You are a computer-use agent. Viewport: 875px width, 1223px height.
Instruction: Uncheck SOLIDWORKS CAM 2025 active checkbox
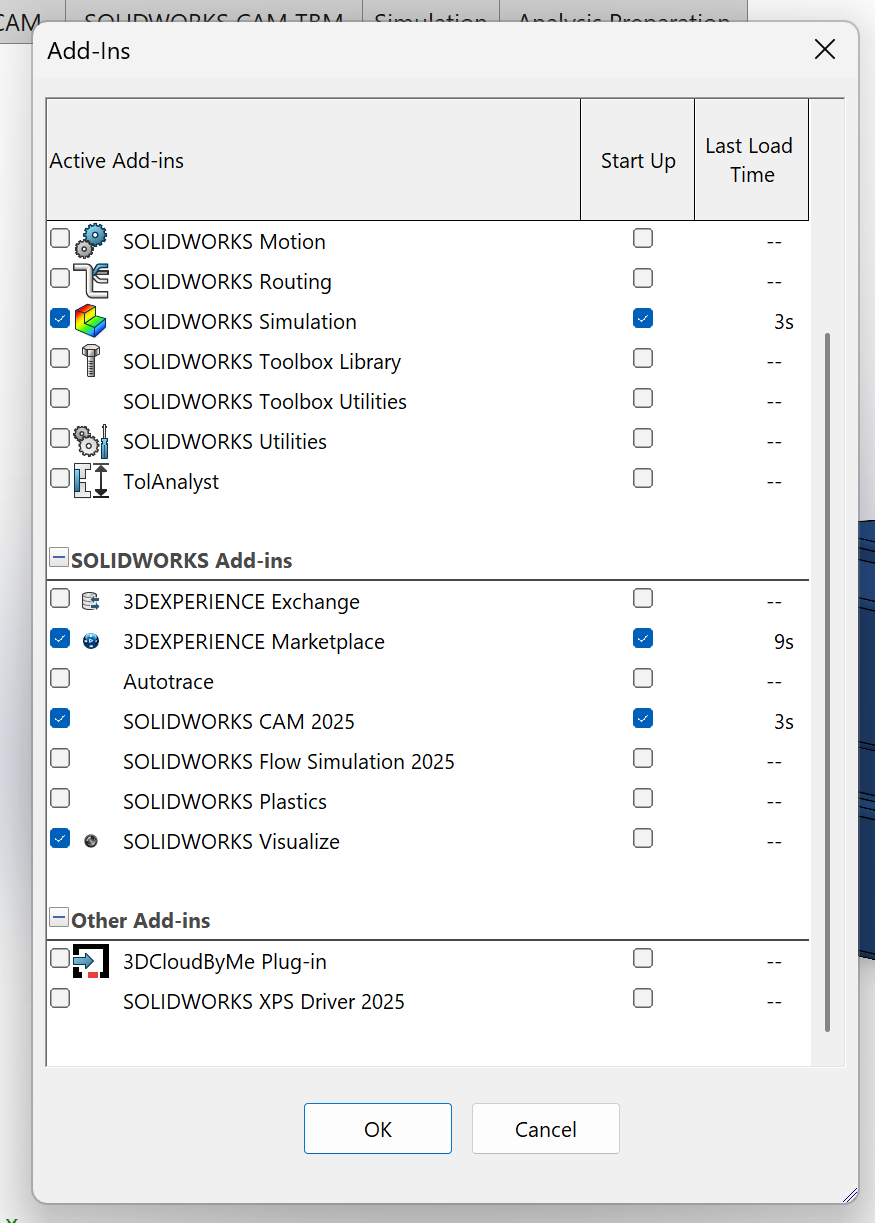coord(60,718)
